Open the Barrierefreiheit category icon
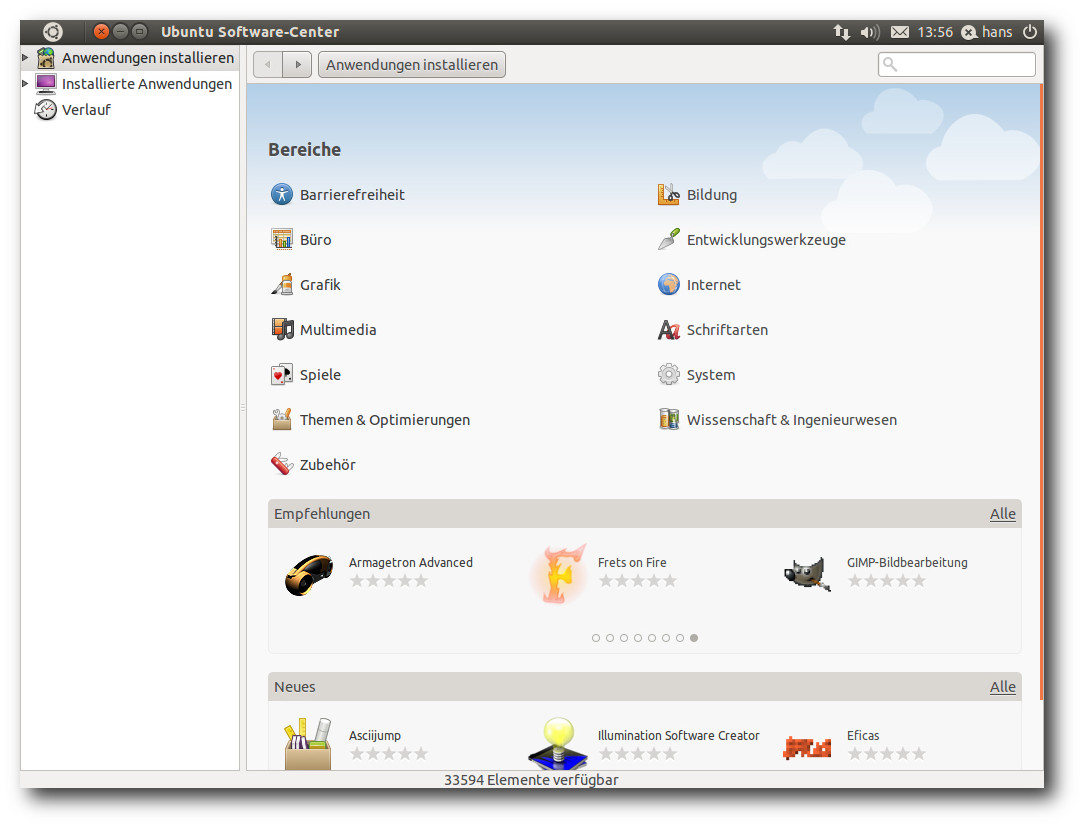Screen dimensions: 1084x828 click(x=282, y=195)
